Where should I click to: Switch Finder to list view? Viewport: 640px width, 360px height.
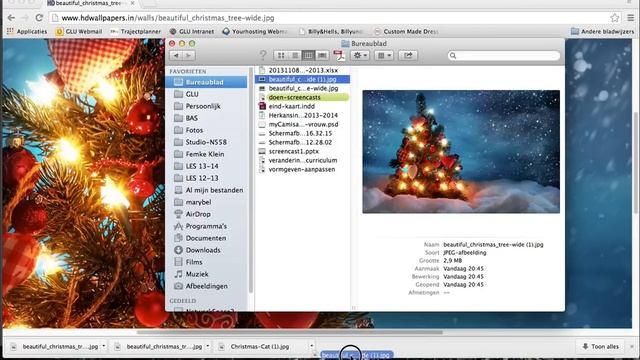(295, 56)
